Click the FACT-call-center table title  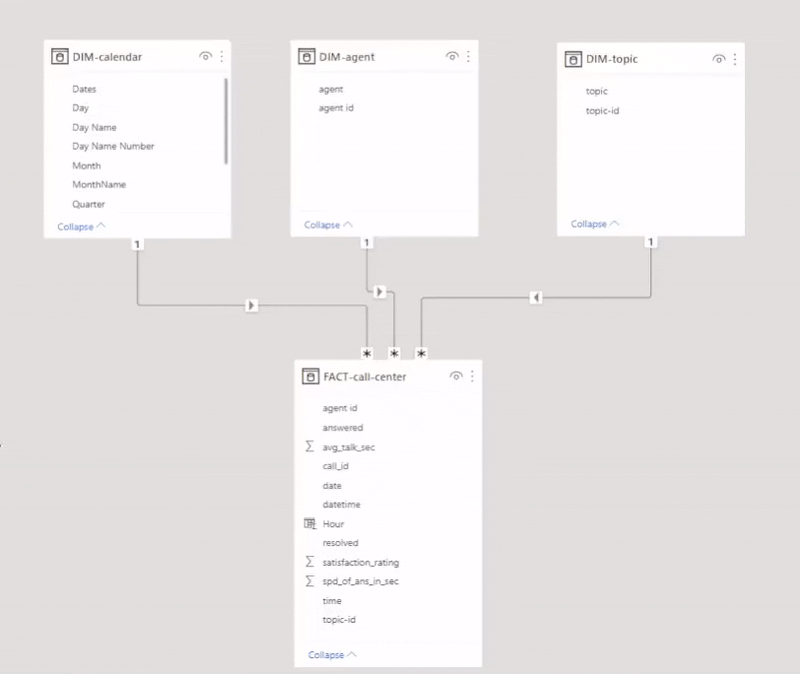[365, 377]
